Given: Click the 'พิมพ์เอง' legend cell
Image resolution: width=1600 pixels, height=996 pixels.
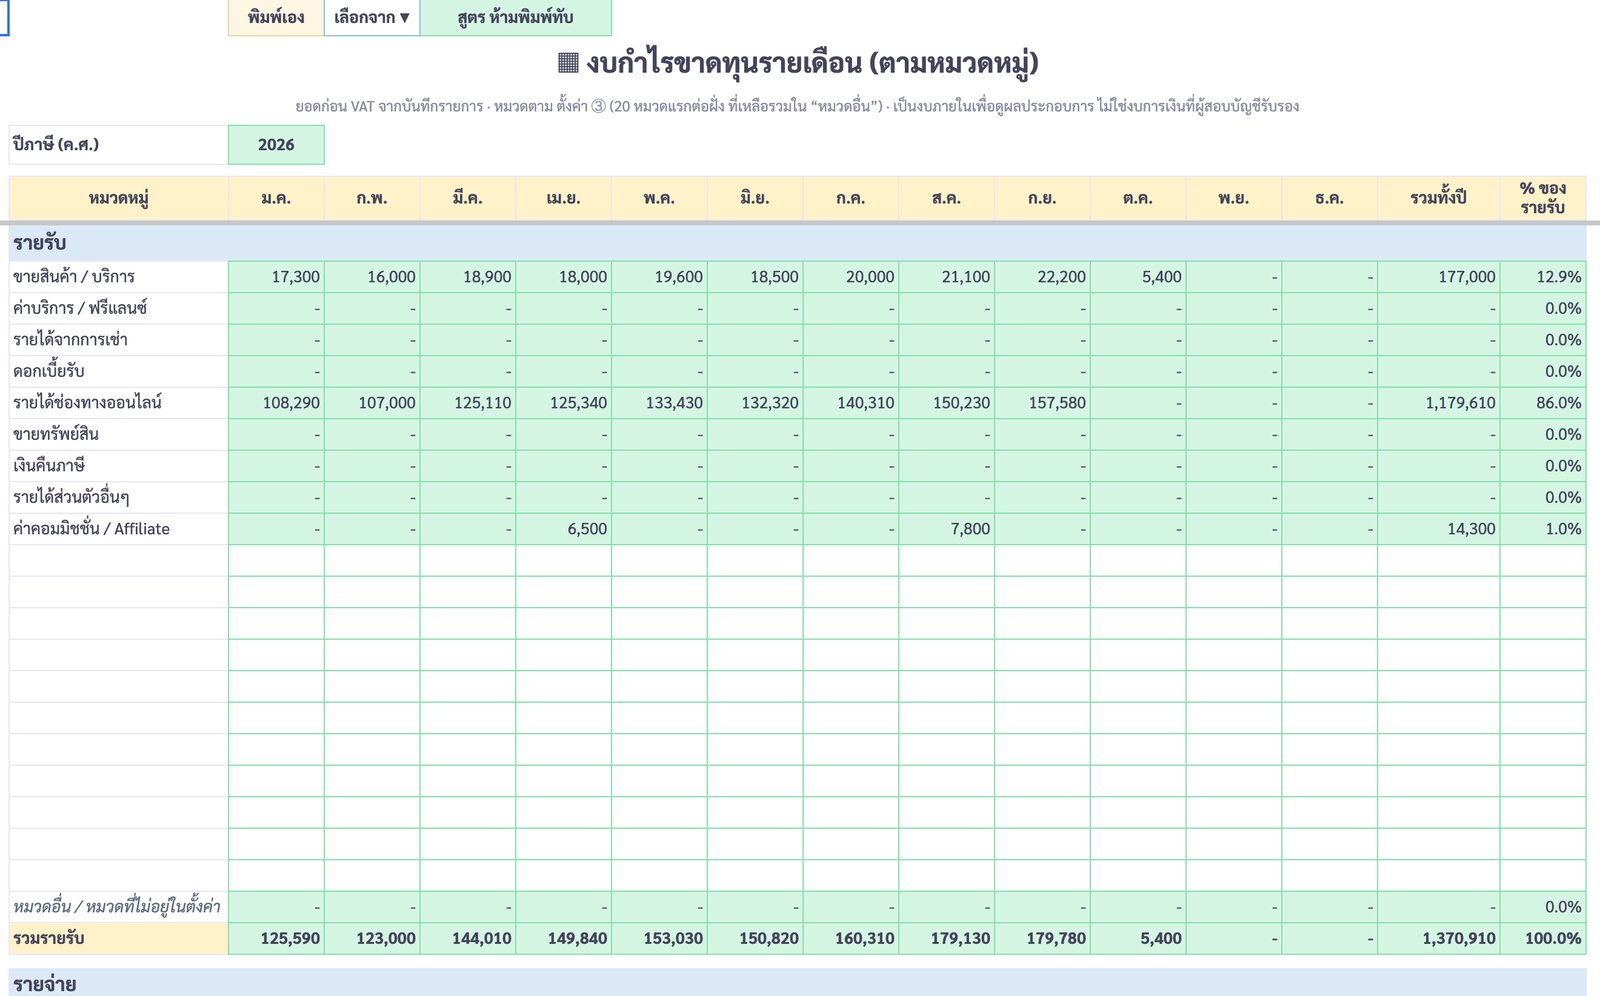Looking at the screenshot, I should coord(276,17).
